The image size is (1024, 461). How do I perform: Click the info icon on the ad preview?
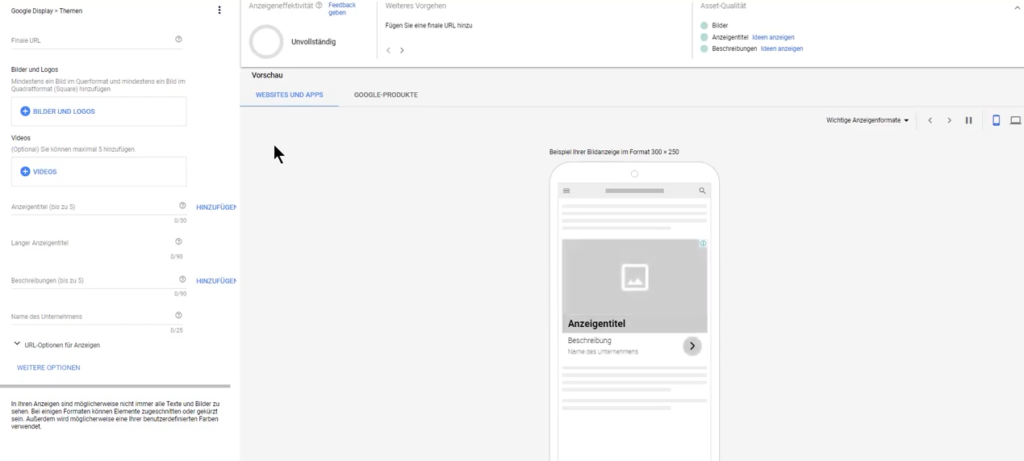[702, 244]
